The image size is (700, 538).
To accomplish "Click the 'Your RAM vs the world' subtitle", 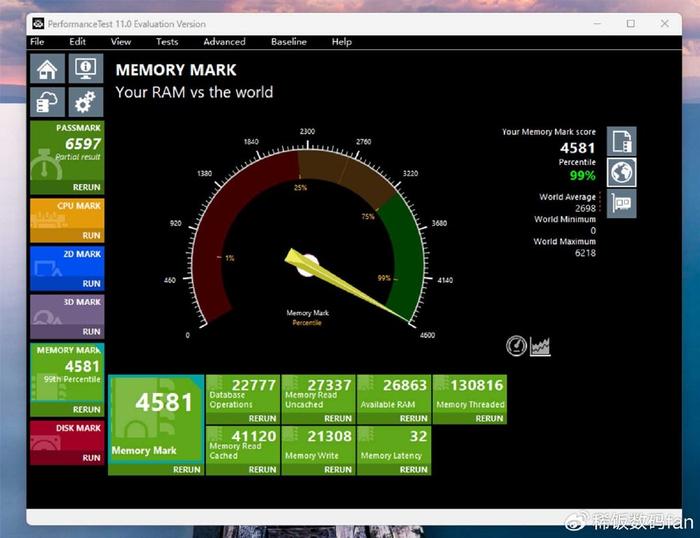I will 194,92.
